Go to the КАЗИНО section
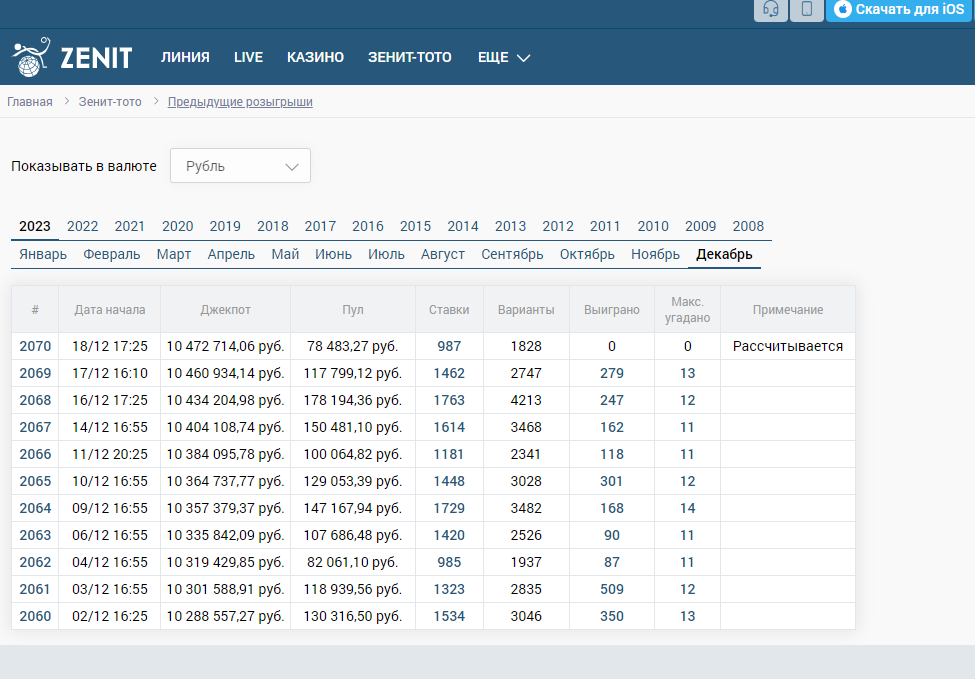975x679 pixels. pos(315,57)
